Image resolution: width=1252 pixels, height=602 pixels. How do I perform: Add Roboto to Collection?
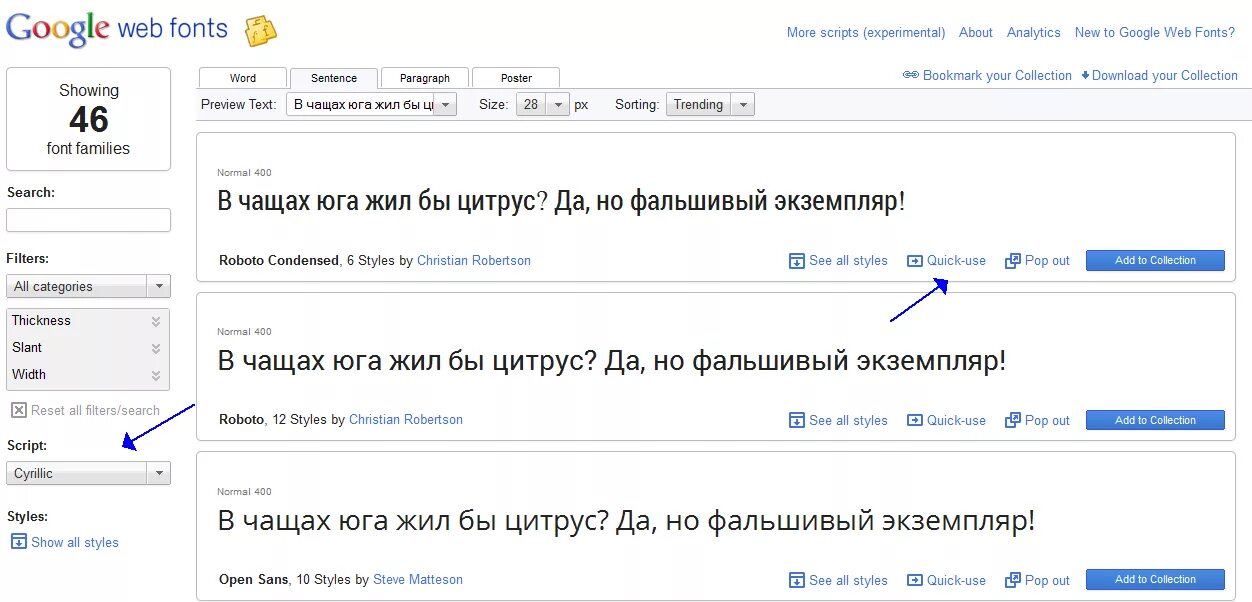(1155, 420)
